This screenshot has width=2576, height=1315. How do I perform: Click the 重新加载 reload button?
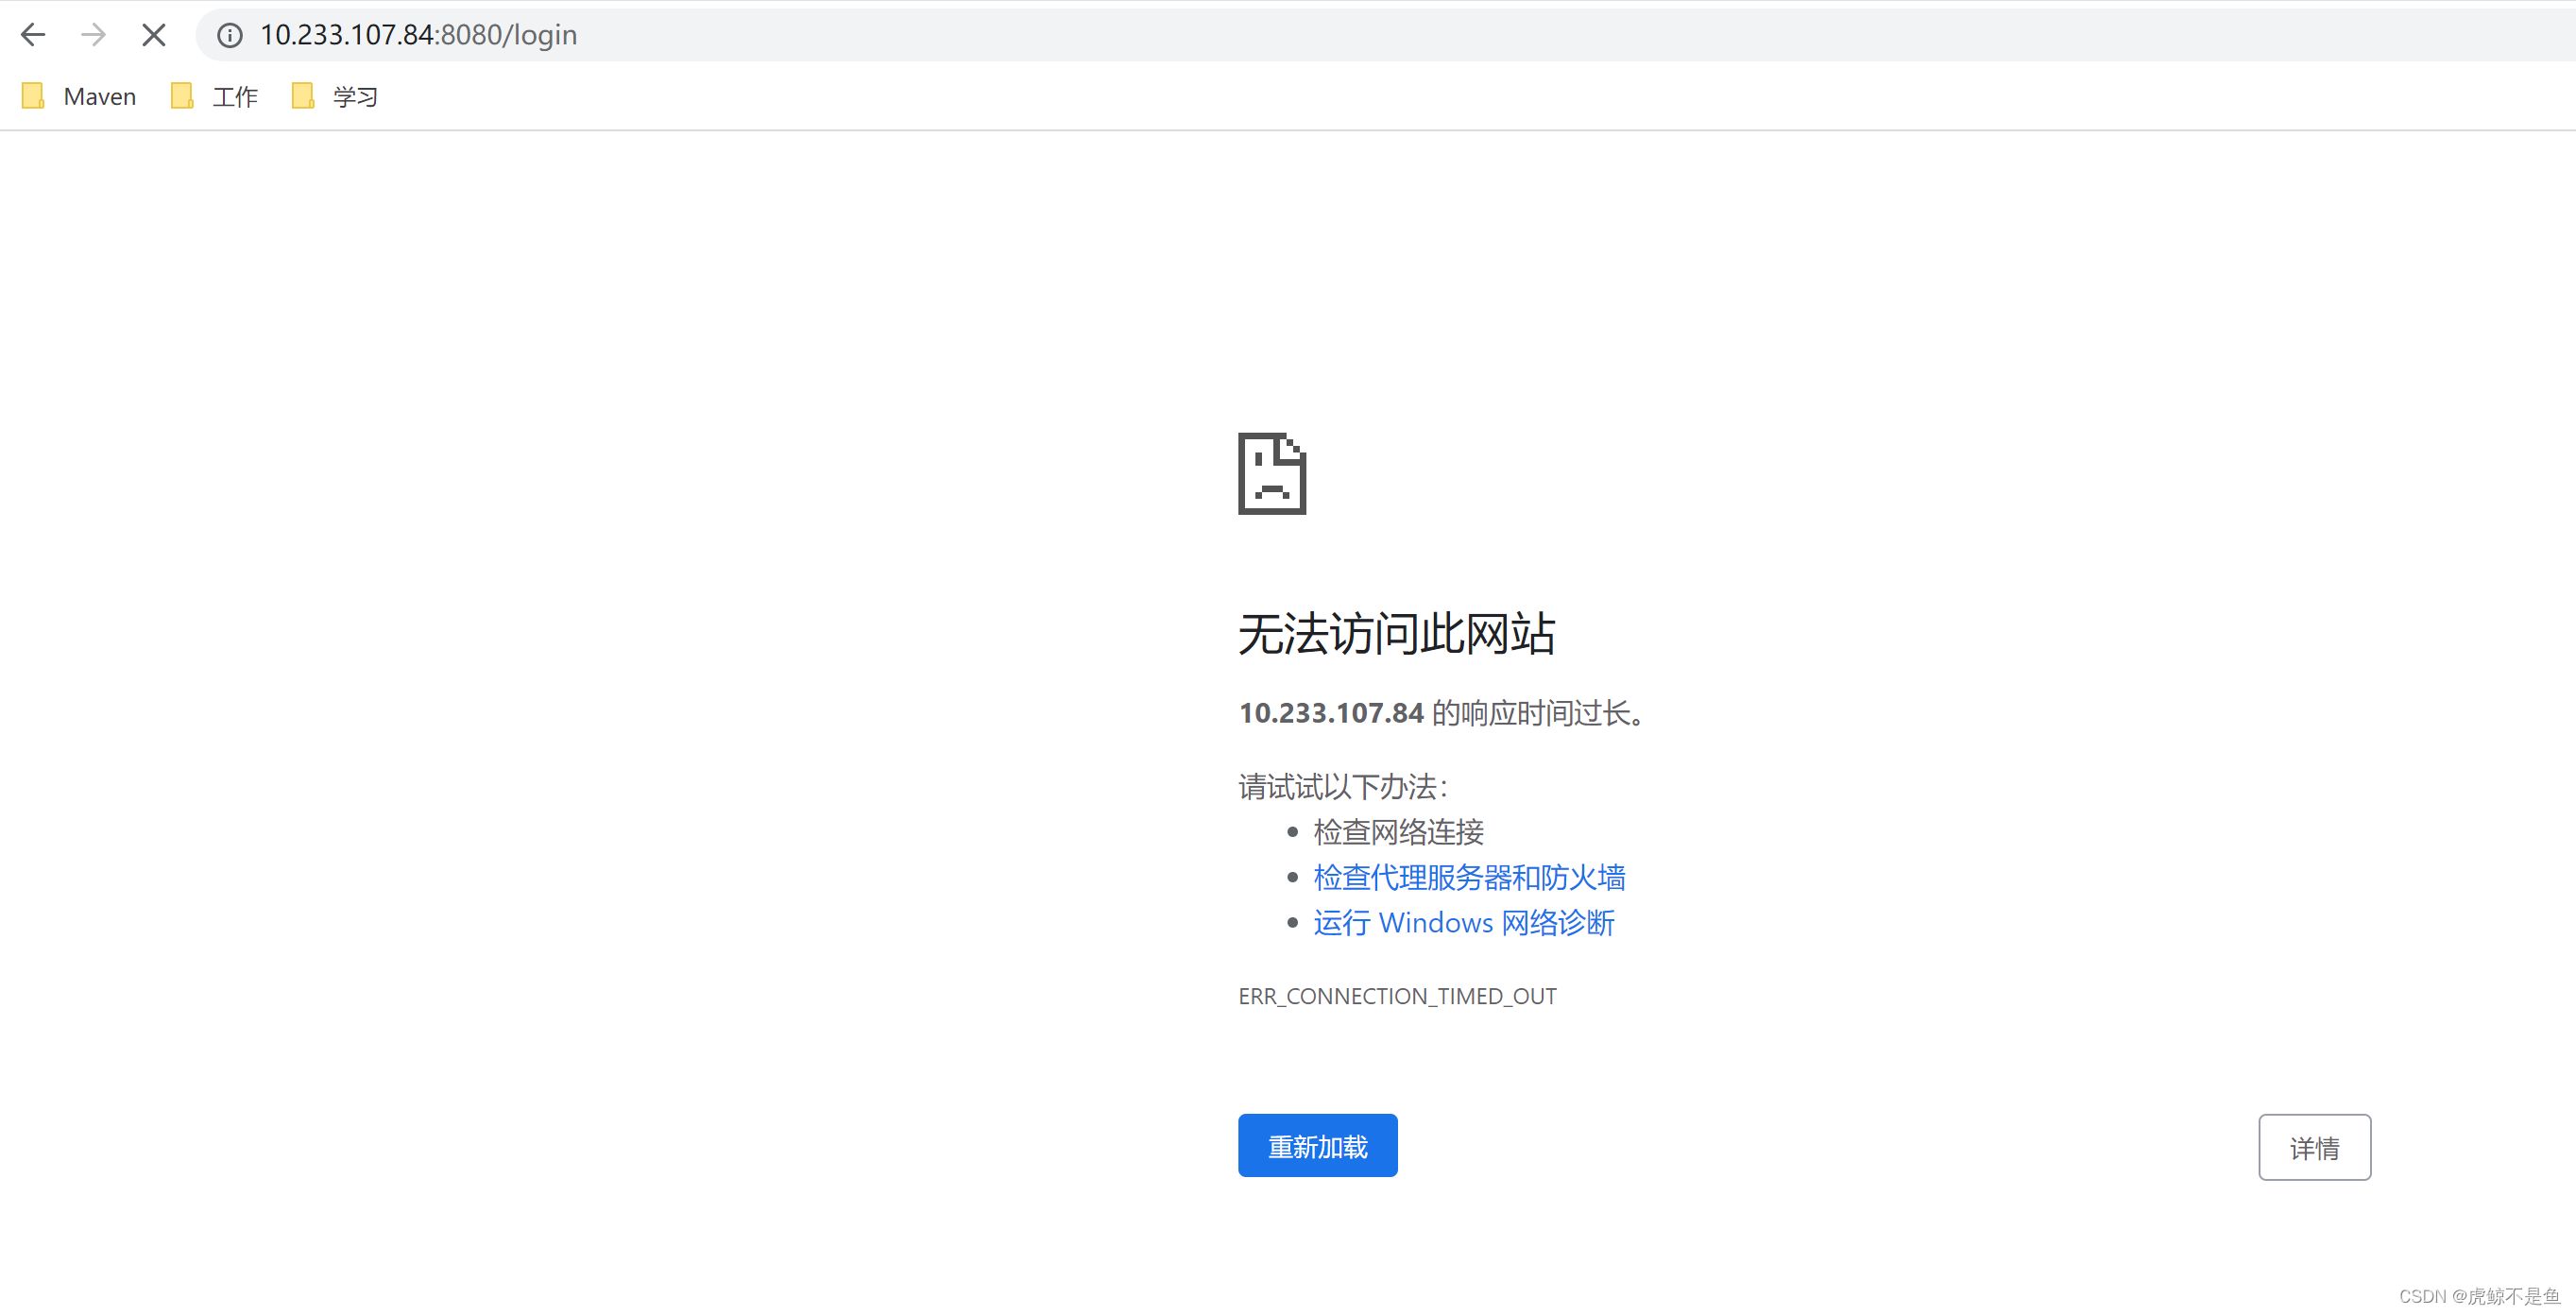coord(1318,1147)
